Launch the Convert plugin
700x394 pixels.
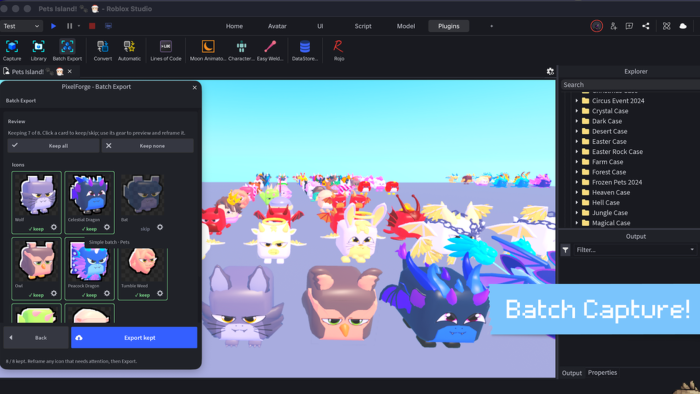(103, 50)
